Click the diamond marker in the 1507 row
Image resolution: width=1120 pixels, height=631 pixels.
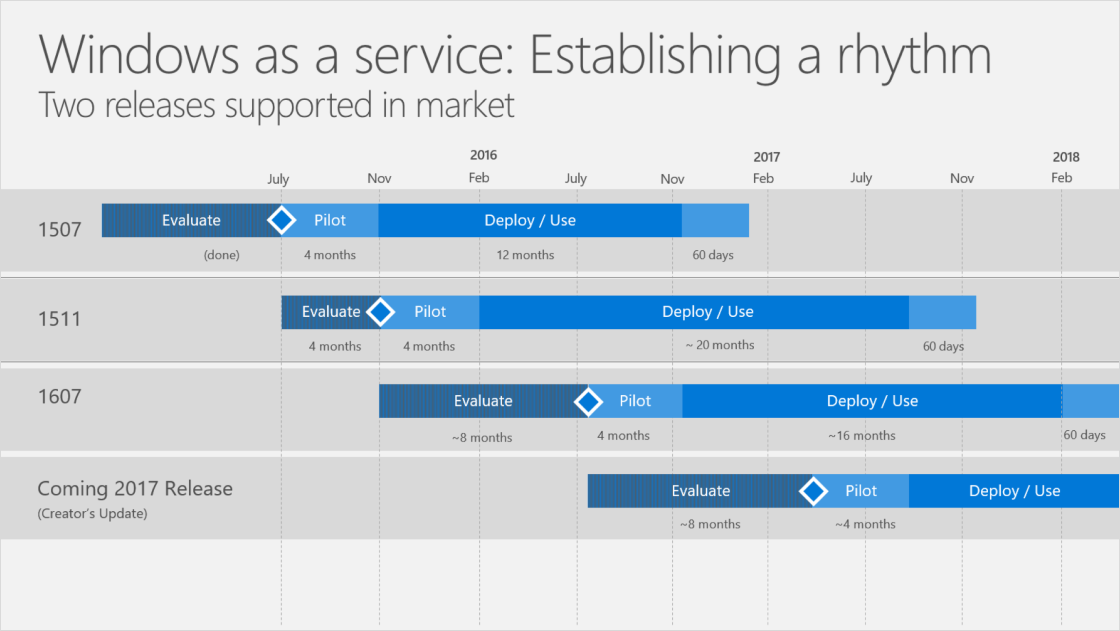pyautogui.click(x=281, y=220)
